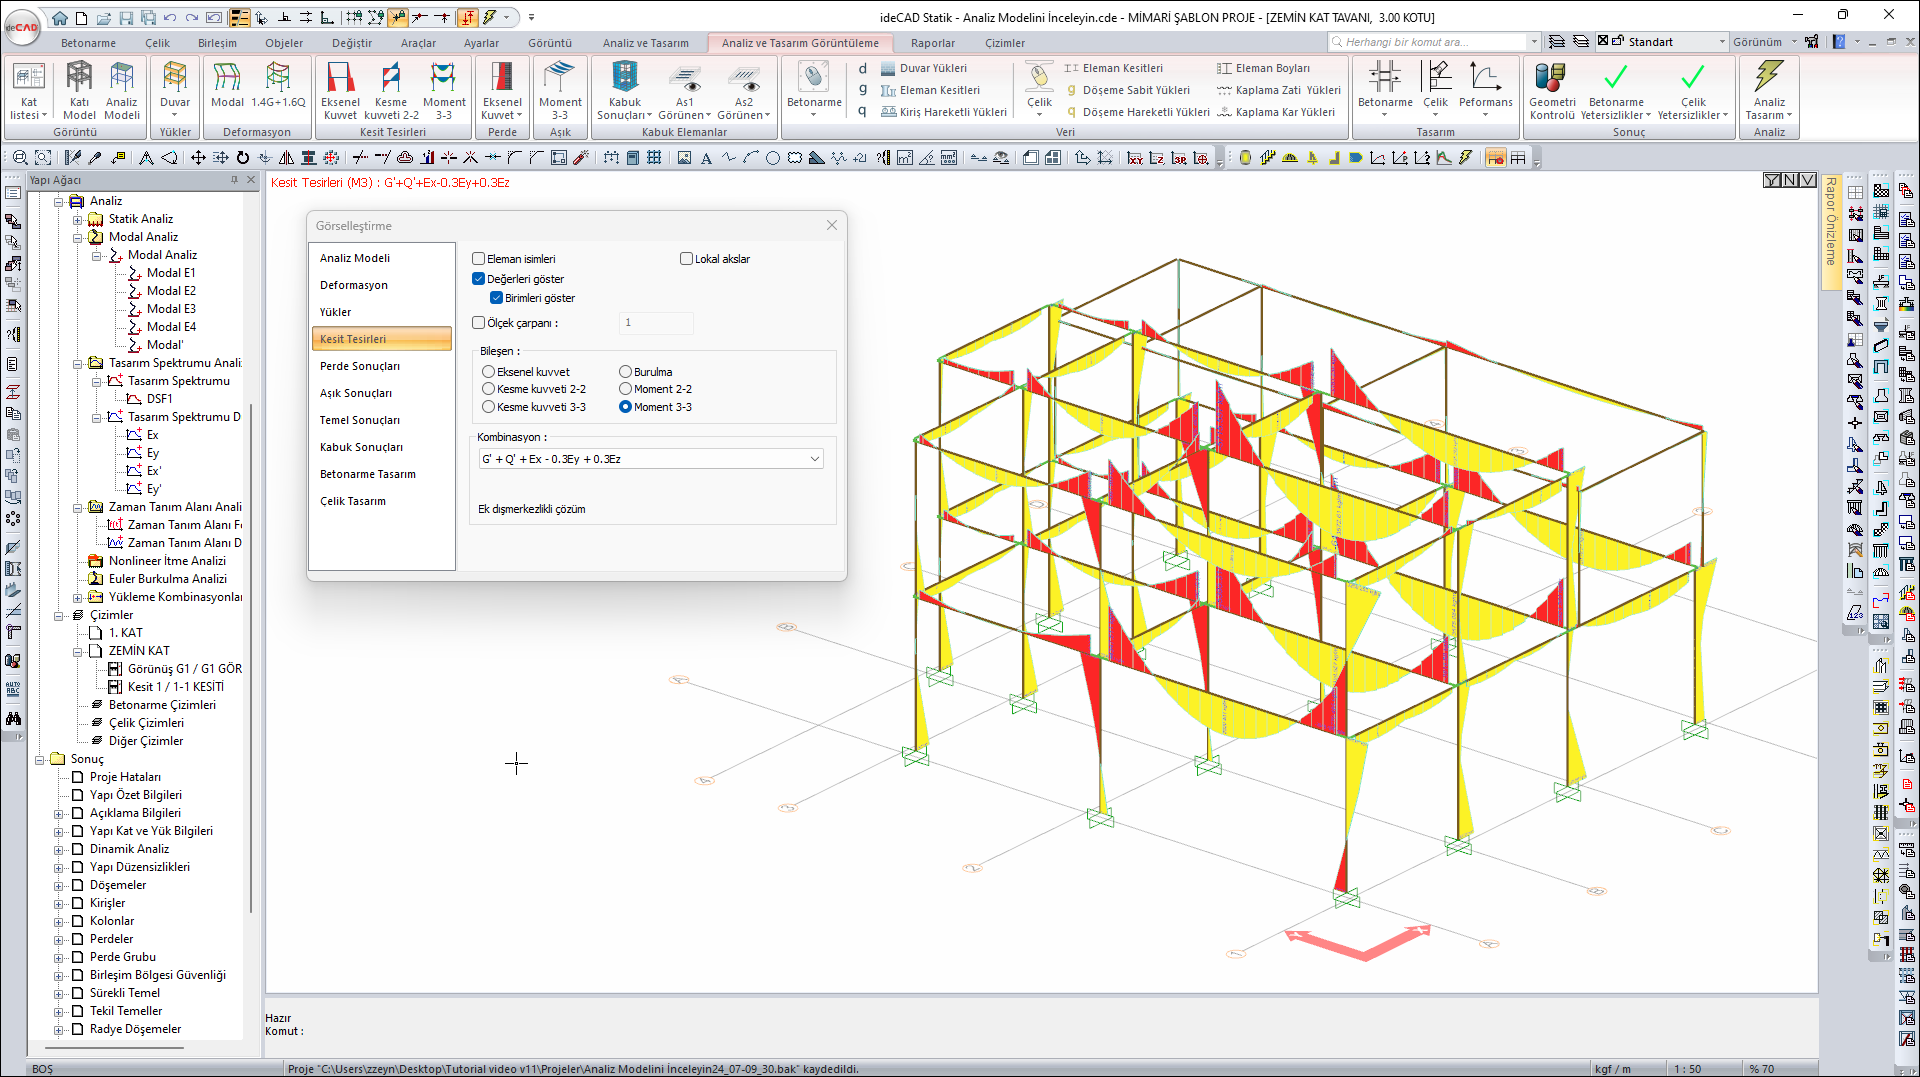Expand the Dinamik Analiz tree node

point(59,849)
